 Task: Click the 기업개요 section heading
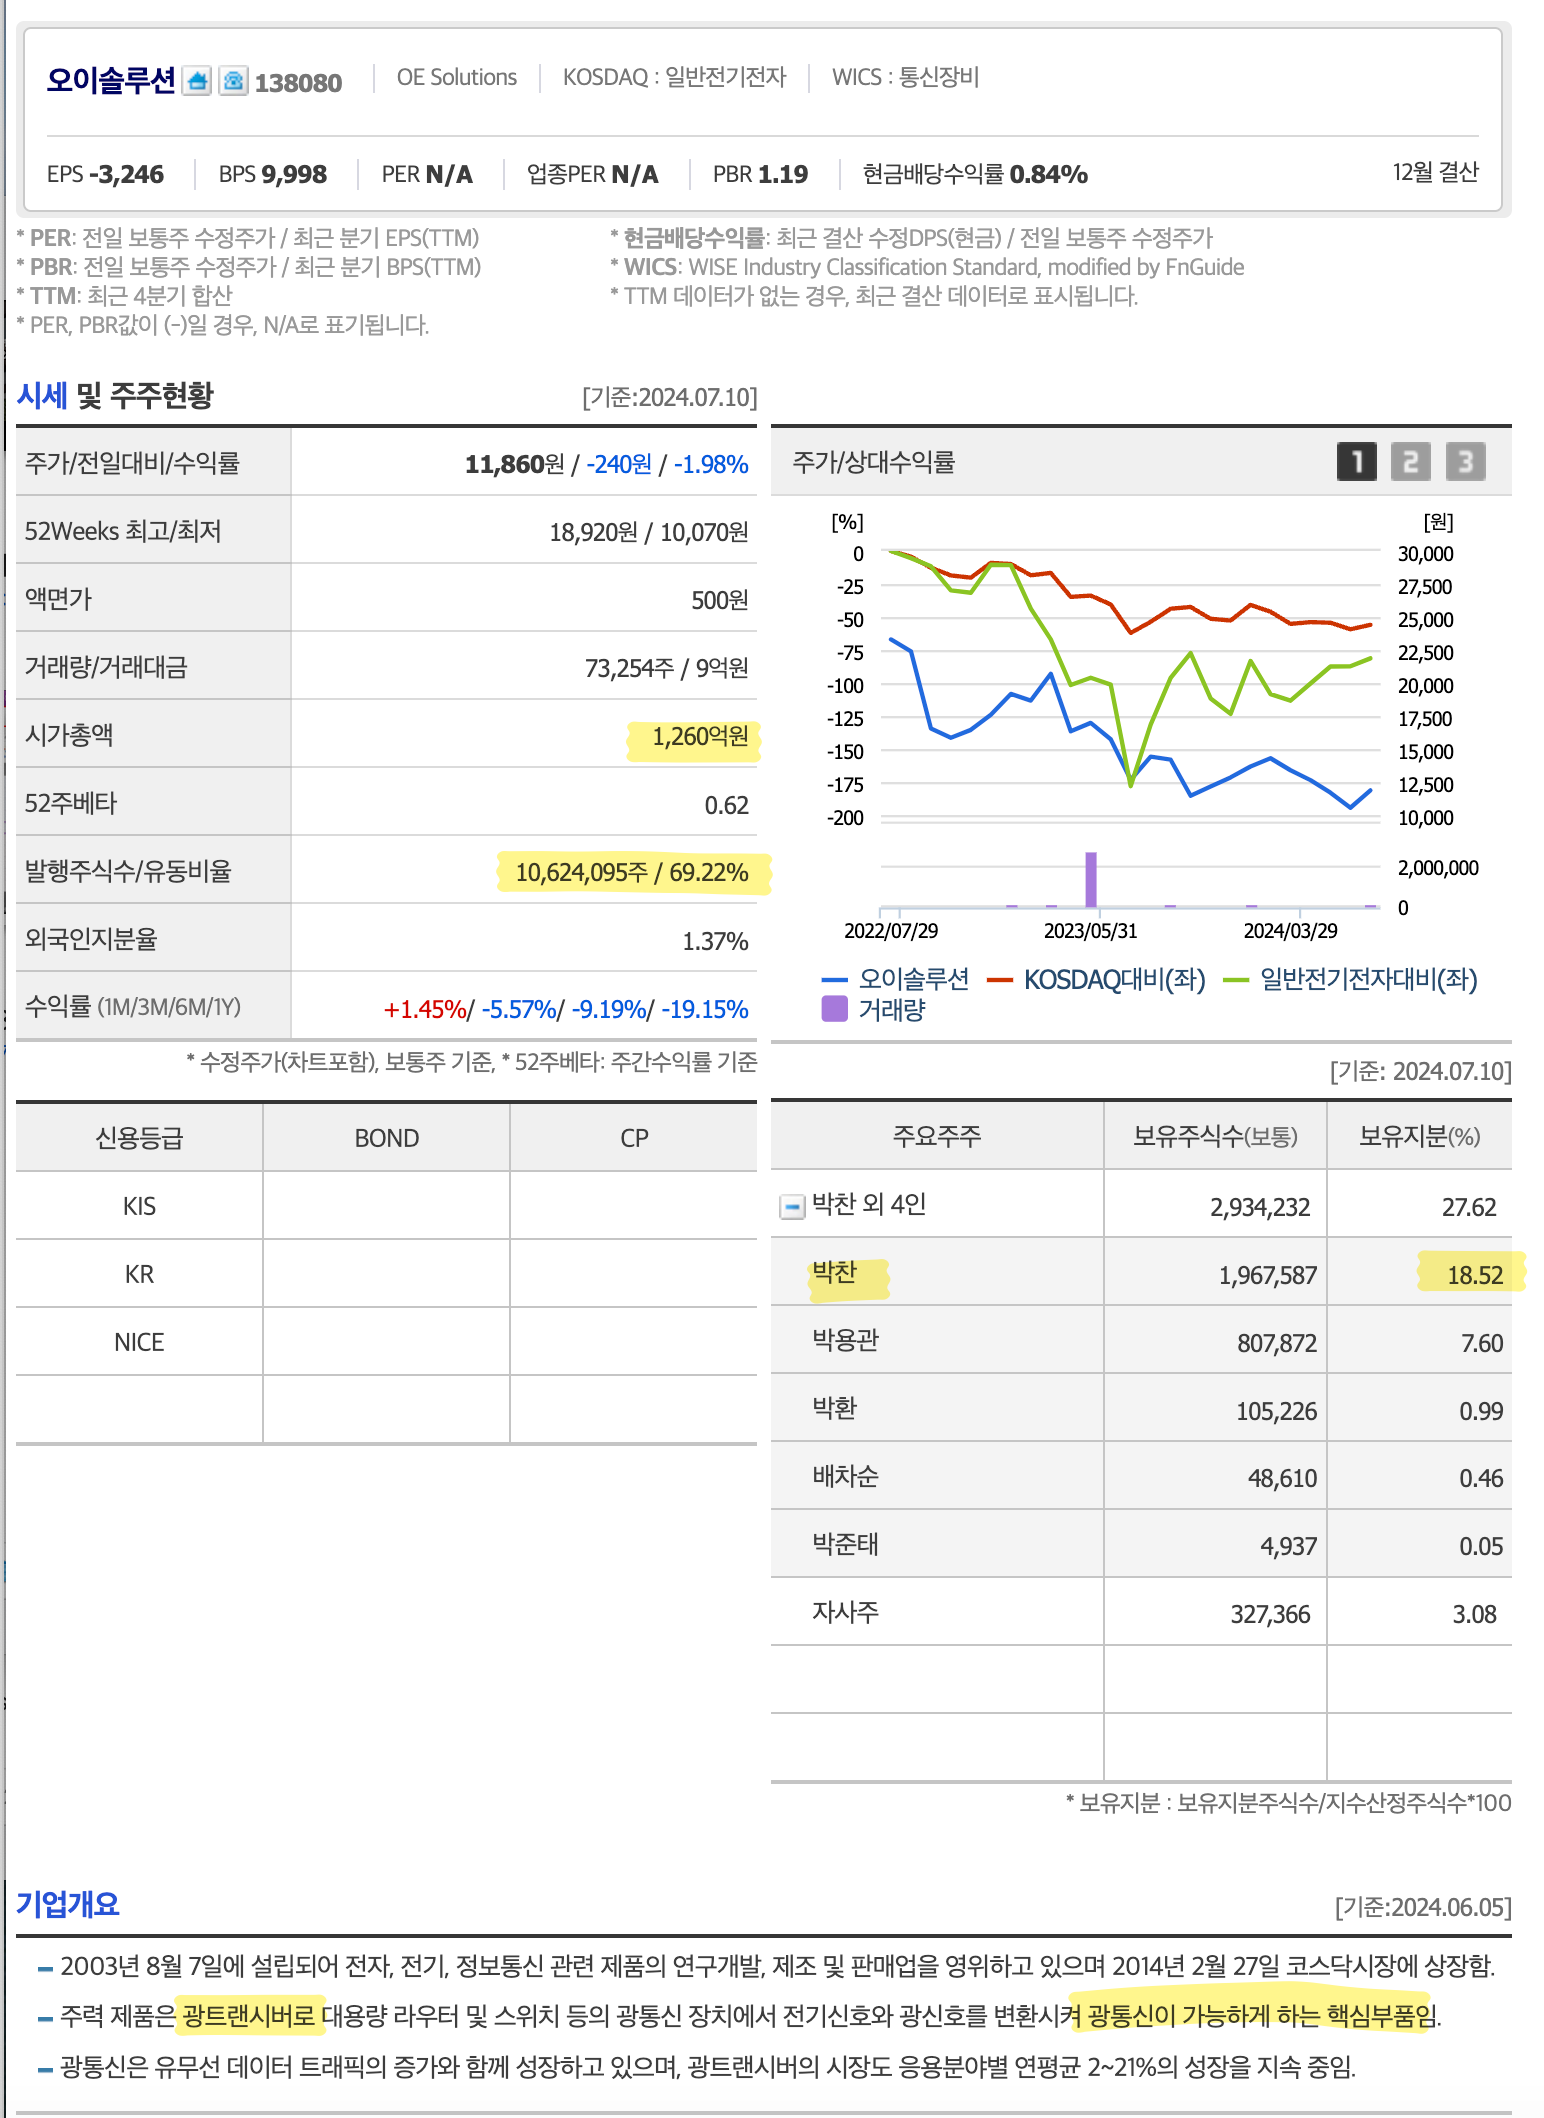pos(68,1904)
